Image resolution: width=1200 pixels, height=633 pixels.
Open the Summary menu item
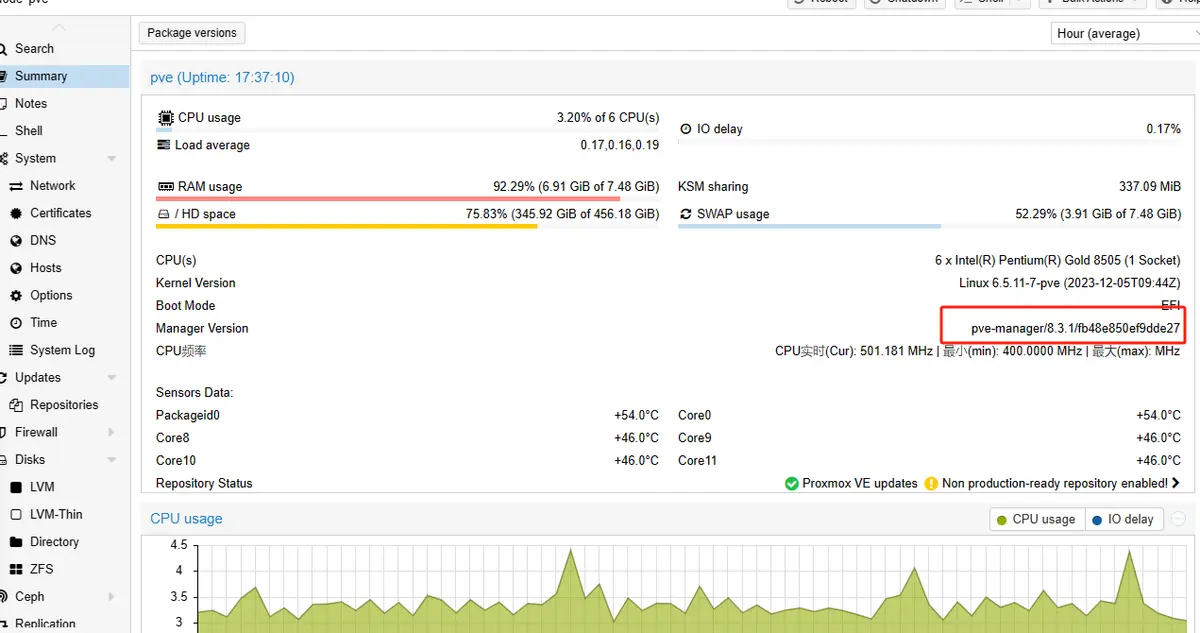coord(64,76)
